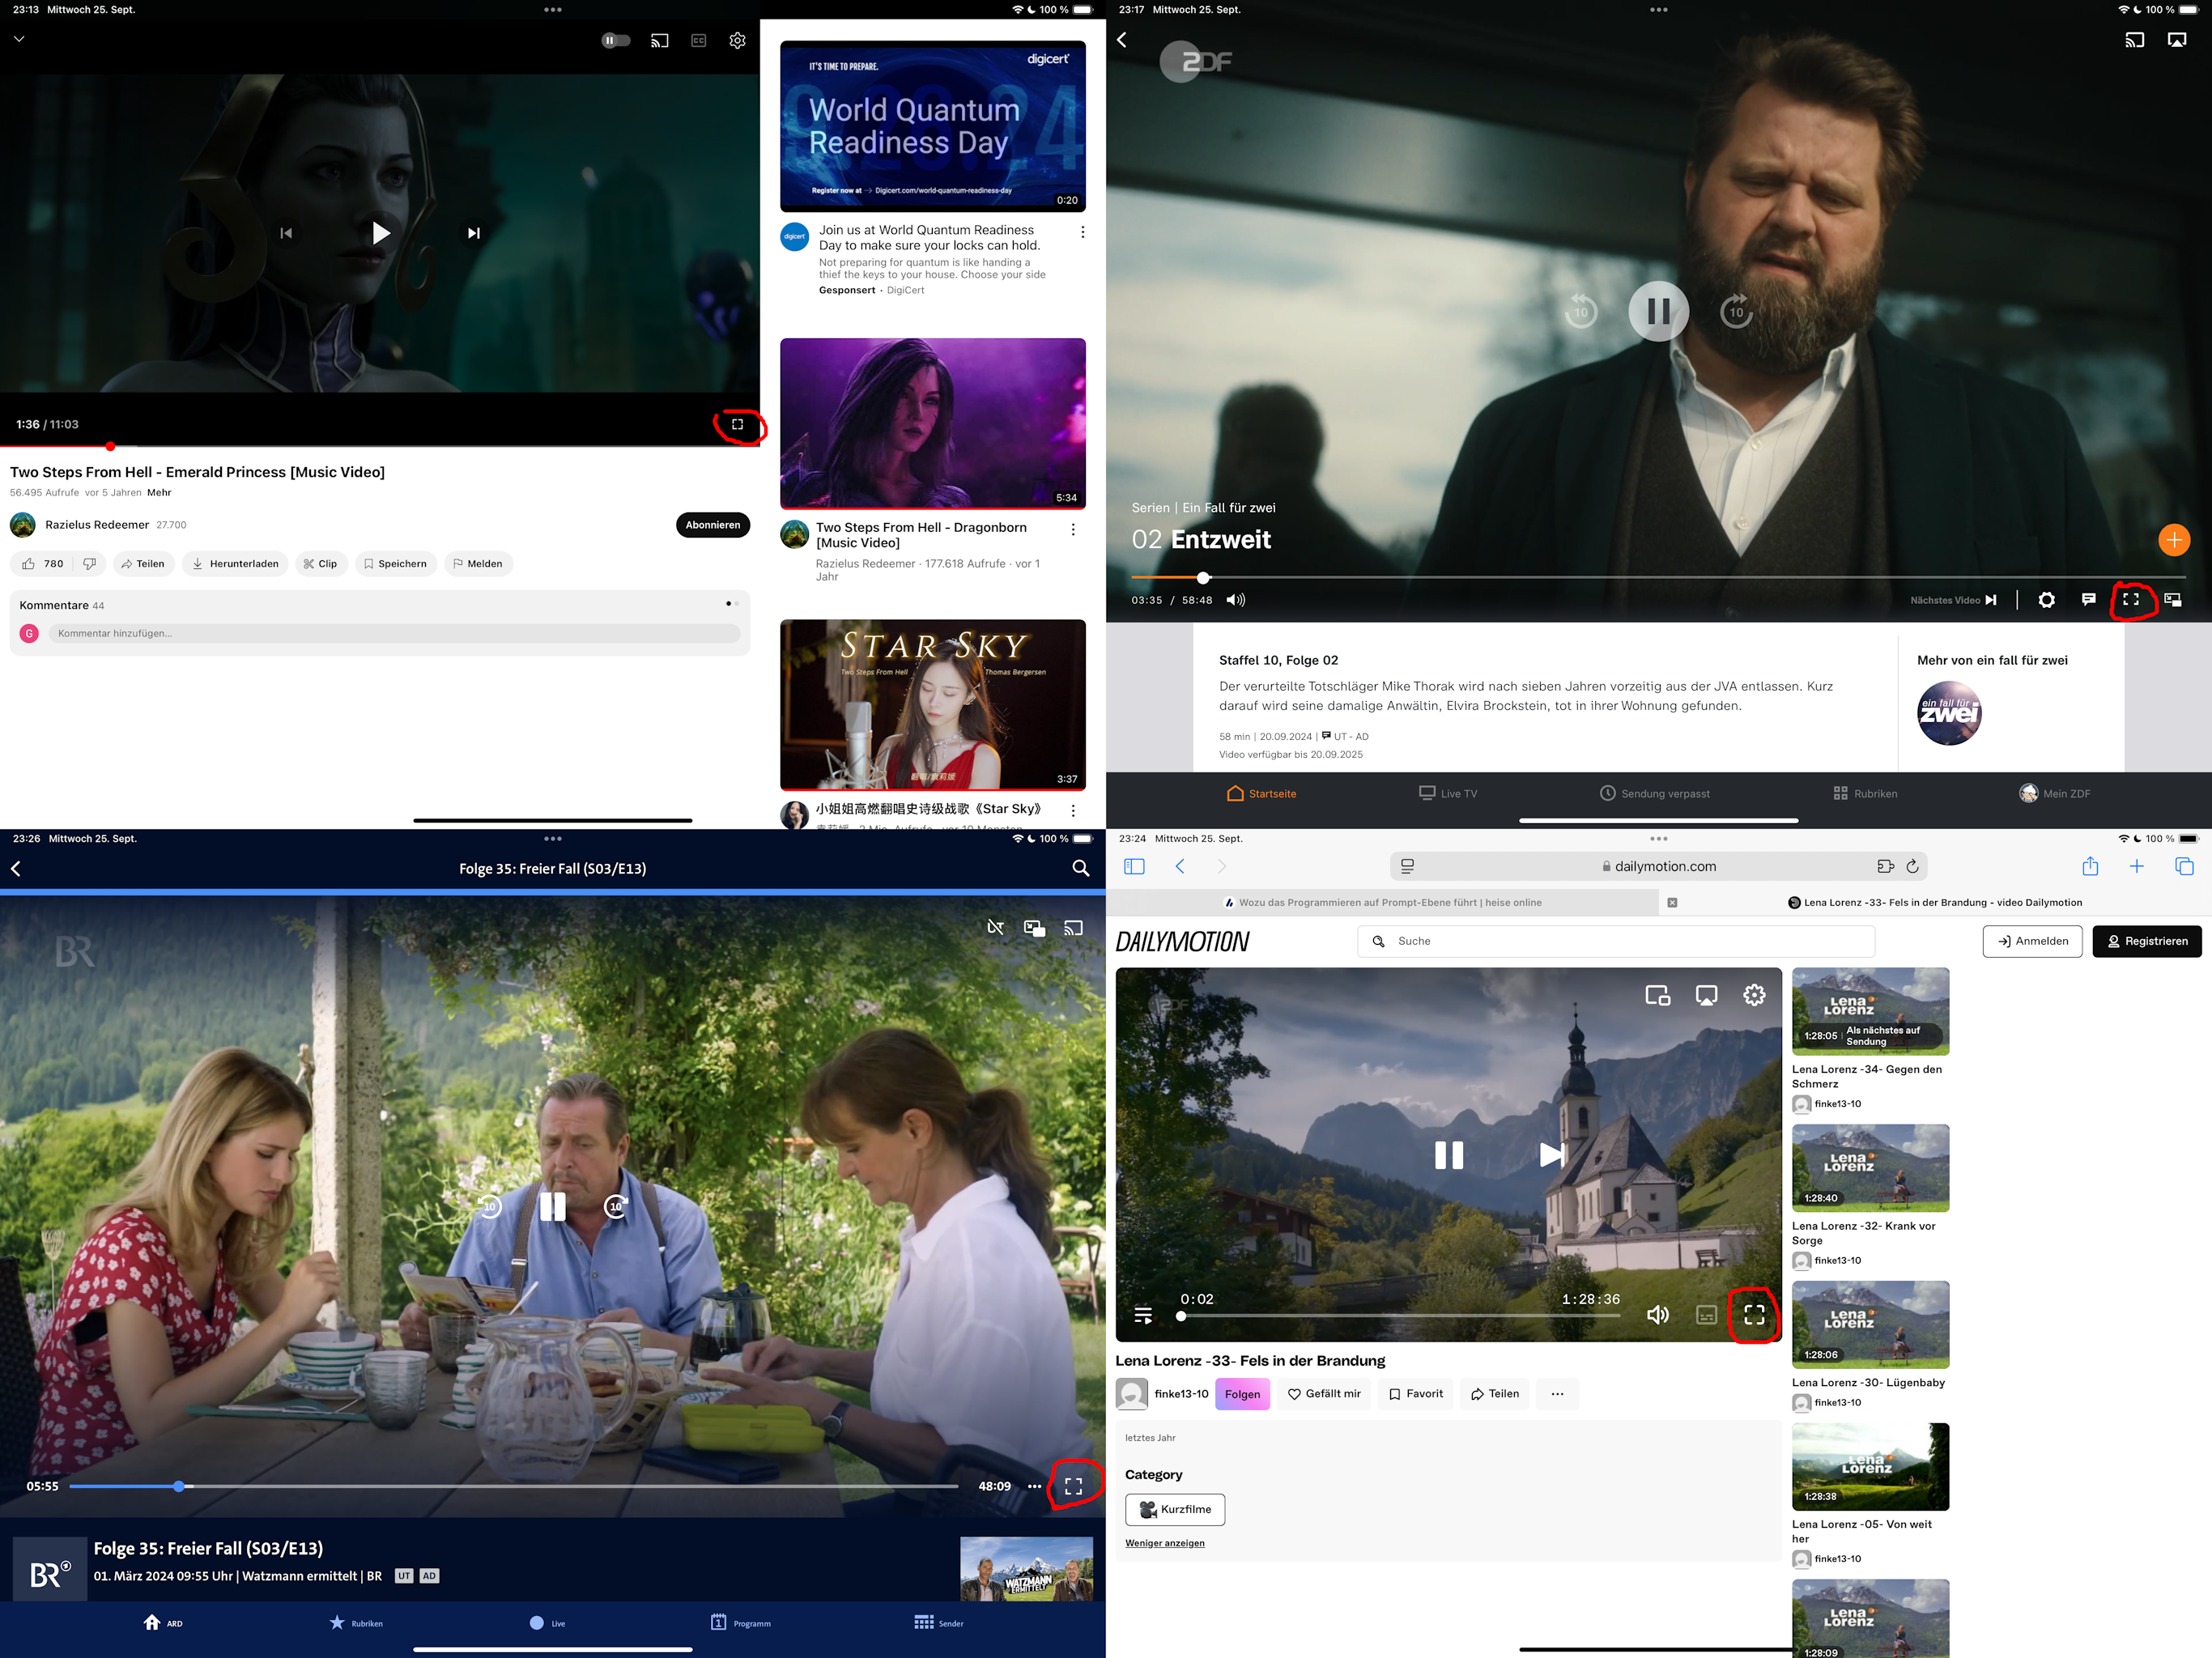Reload dailymotion.com page
The height and width of the screenshot is (1658, 2212).
point(1912,867)
